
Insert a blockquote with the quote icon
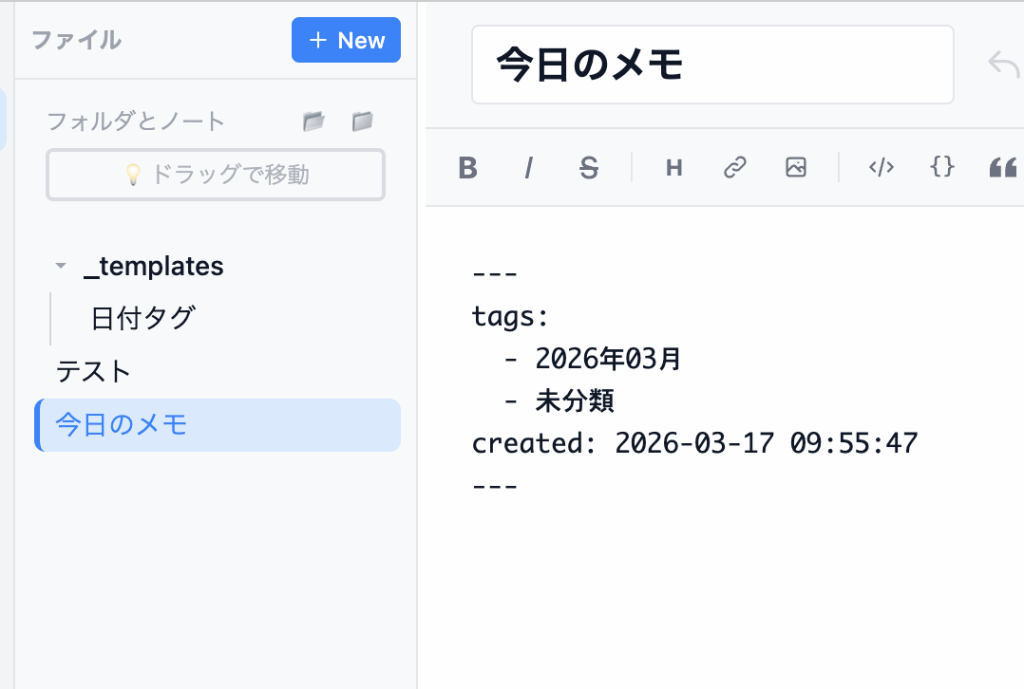(1002, 168)
